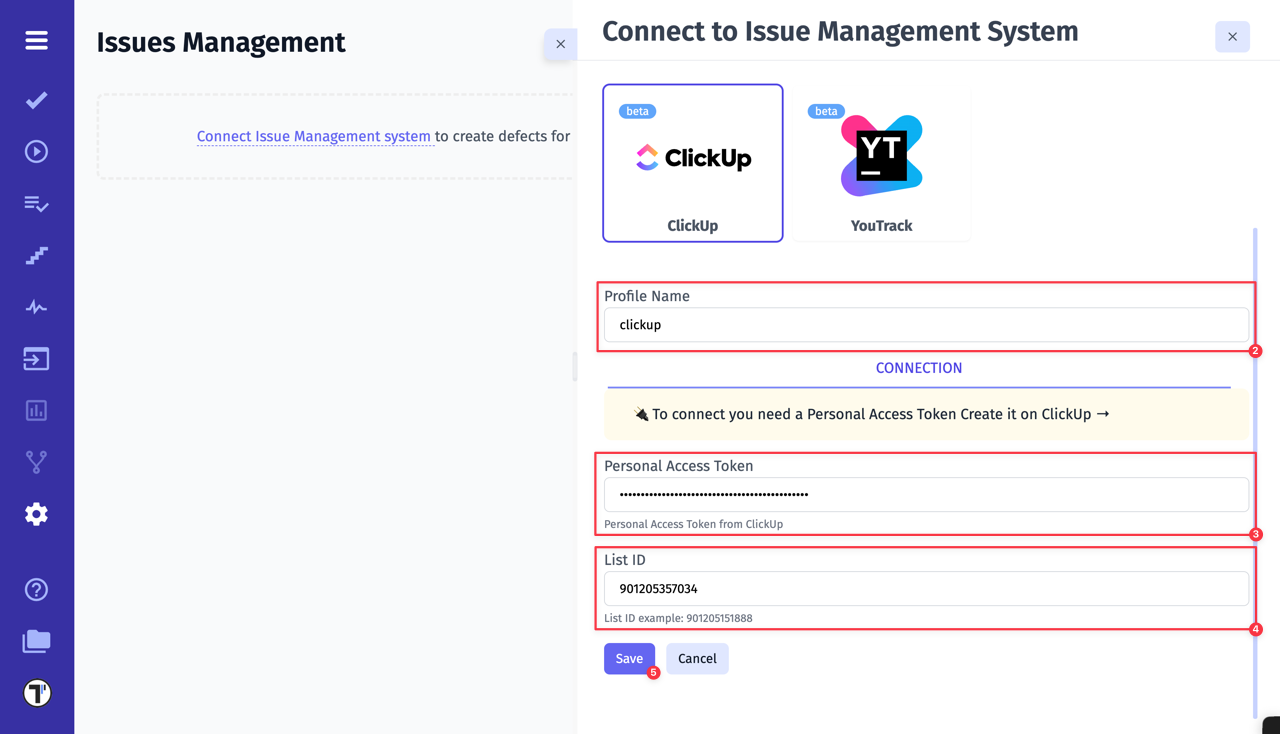Select the test cases checkmark icon
Viewport: 1280px width, 734px height.
[36, 100]
